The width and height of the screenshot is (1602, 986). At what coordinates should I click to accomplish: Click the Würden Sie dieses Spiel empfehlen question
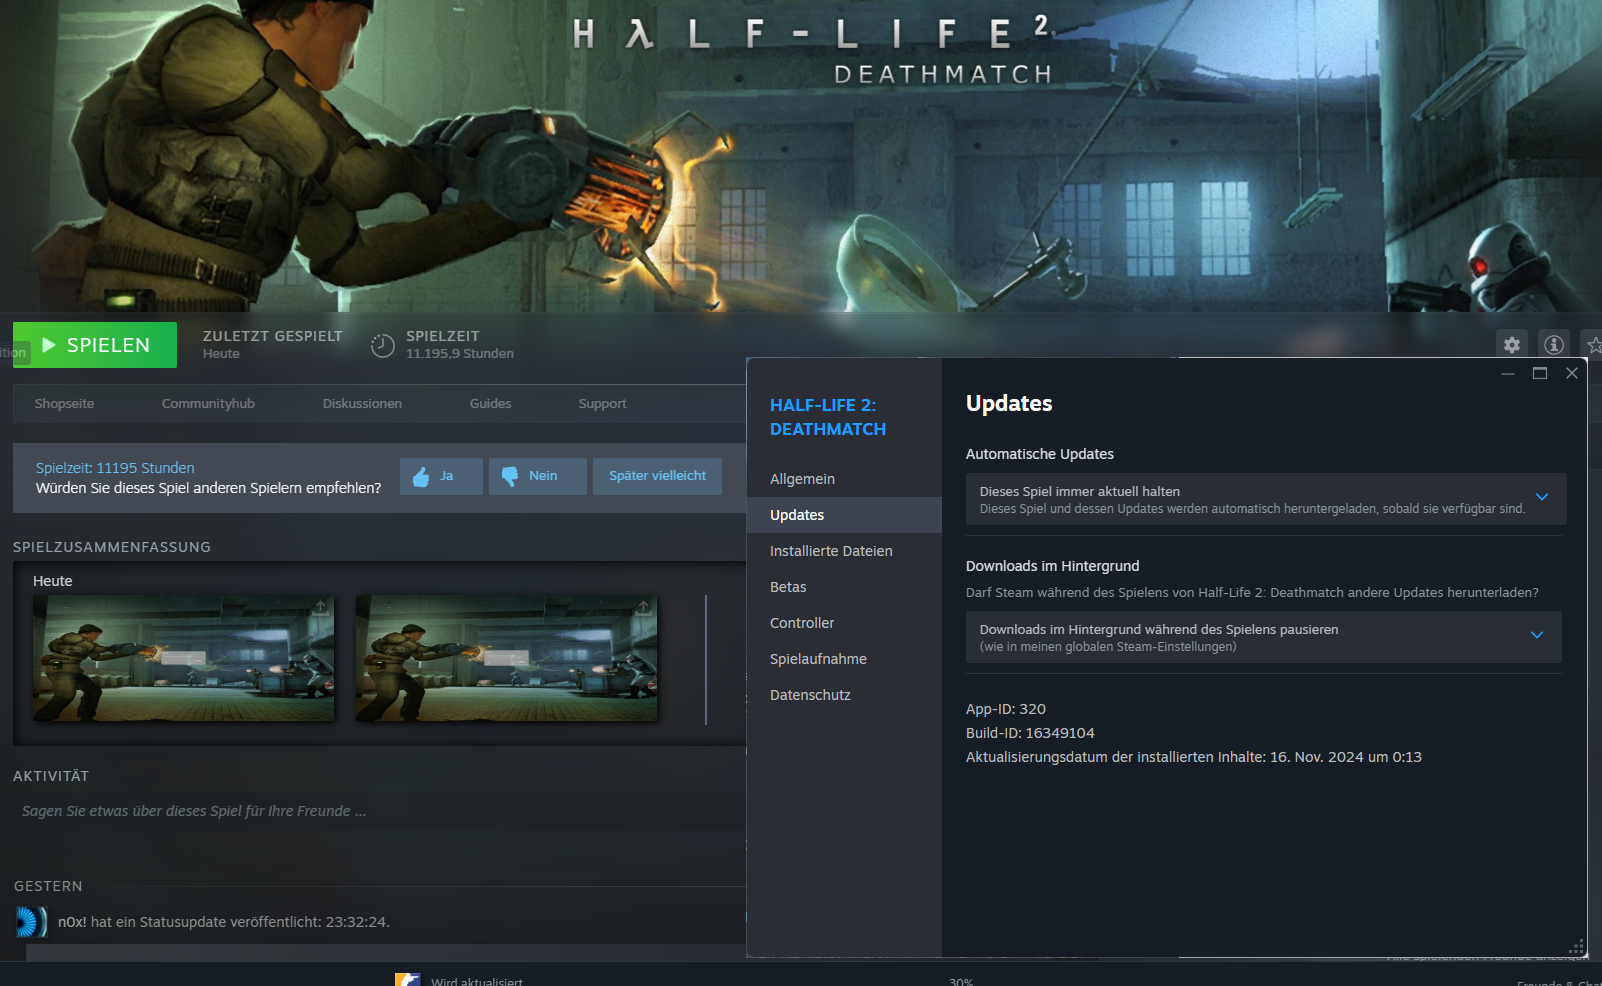point(208,488)
